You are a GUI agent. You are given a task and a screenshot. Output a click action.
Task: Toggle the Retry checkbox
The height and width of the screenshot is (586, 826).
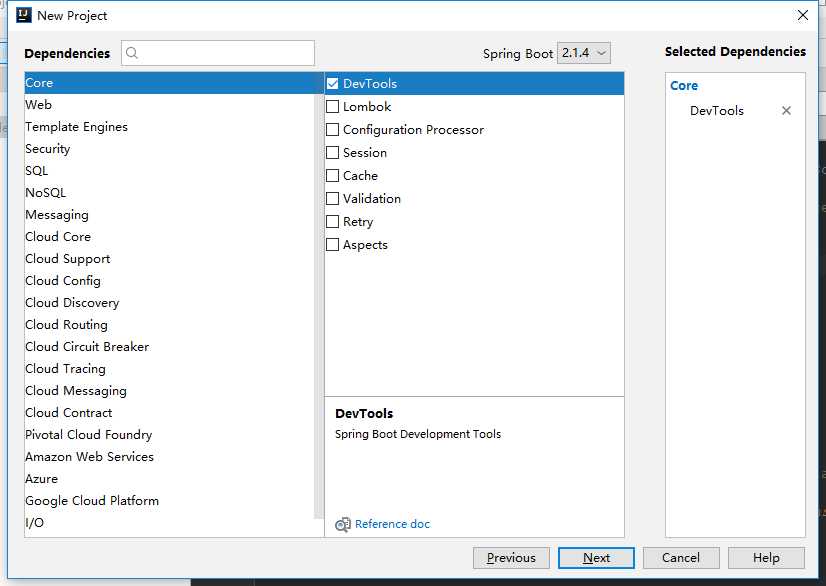(332, 222)
